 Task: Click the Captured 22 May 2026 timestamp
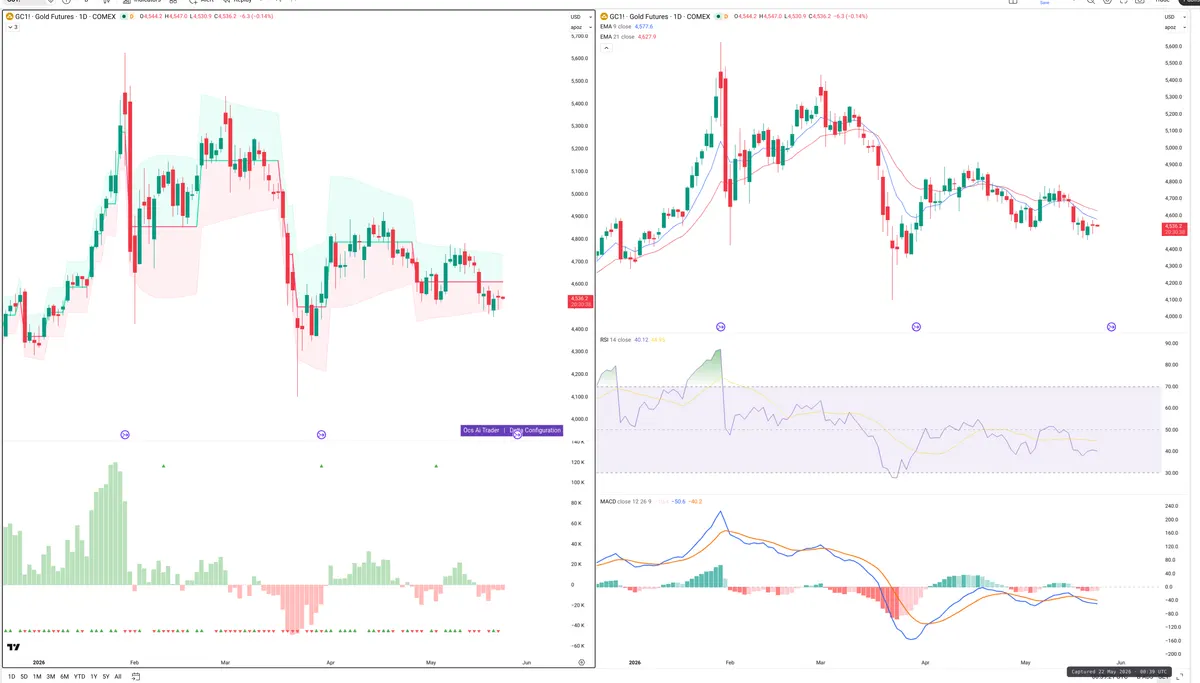coord(1121,672)
